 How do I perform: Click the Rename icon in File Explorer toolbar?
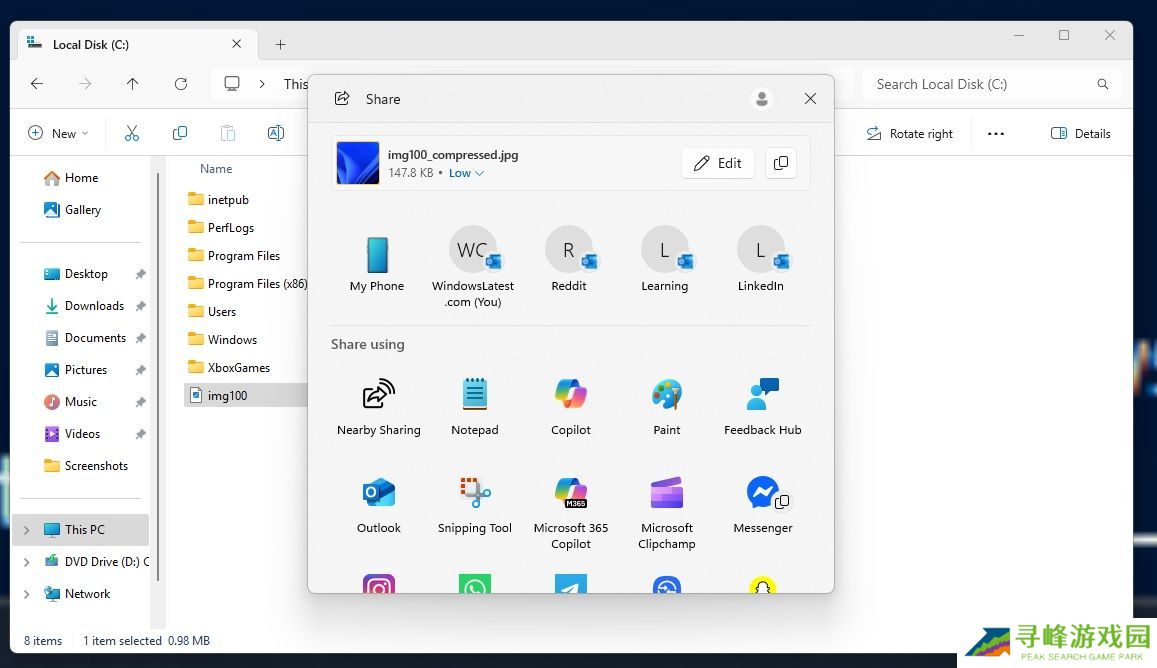coord(275,133)
